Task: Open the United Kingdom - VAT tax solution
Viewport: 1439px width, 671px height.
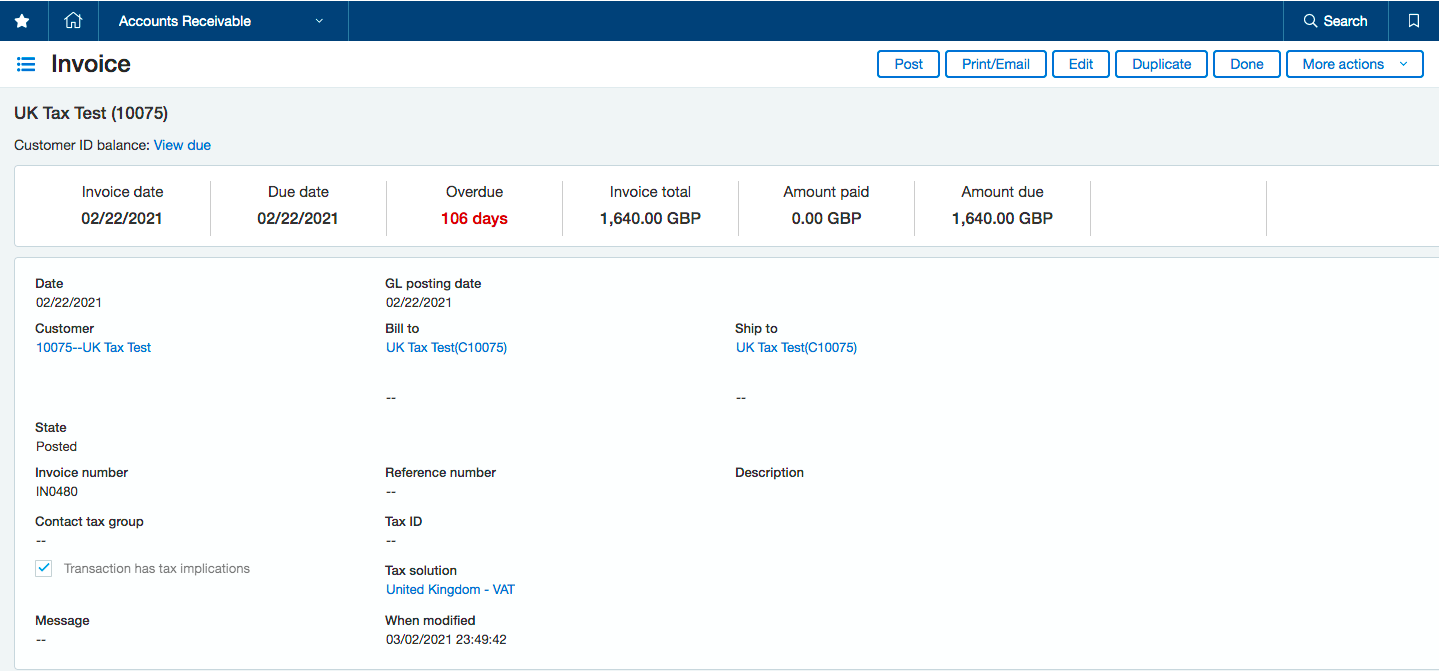Action: pyautogui.click(x=450, y=589)
